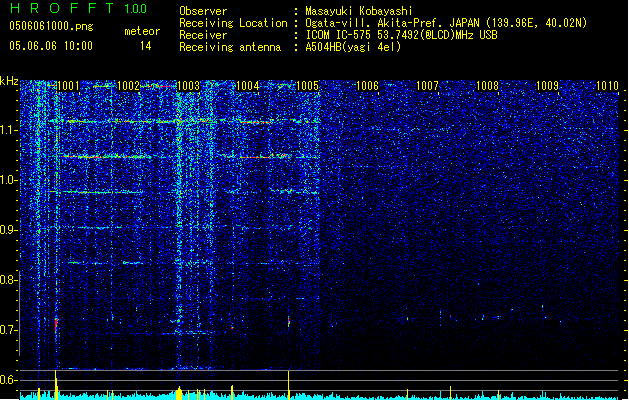Click the meteor label above the count
The height and width of the screenshot is (400, 629).
click(x=142, y=31)
